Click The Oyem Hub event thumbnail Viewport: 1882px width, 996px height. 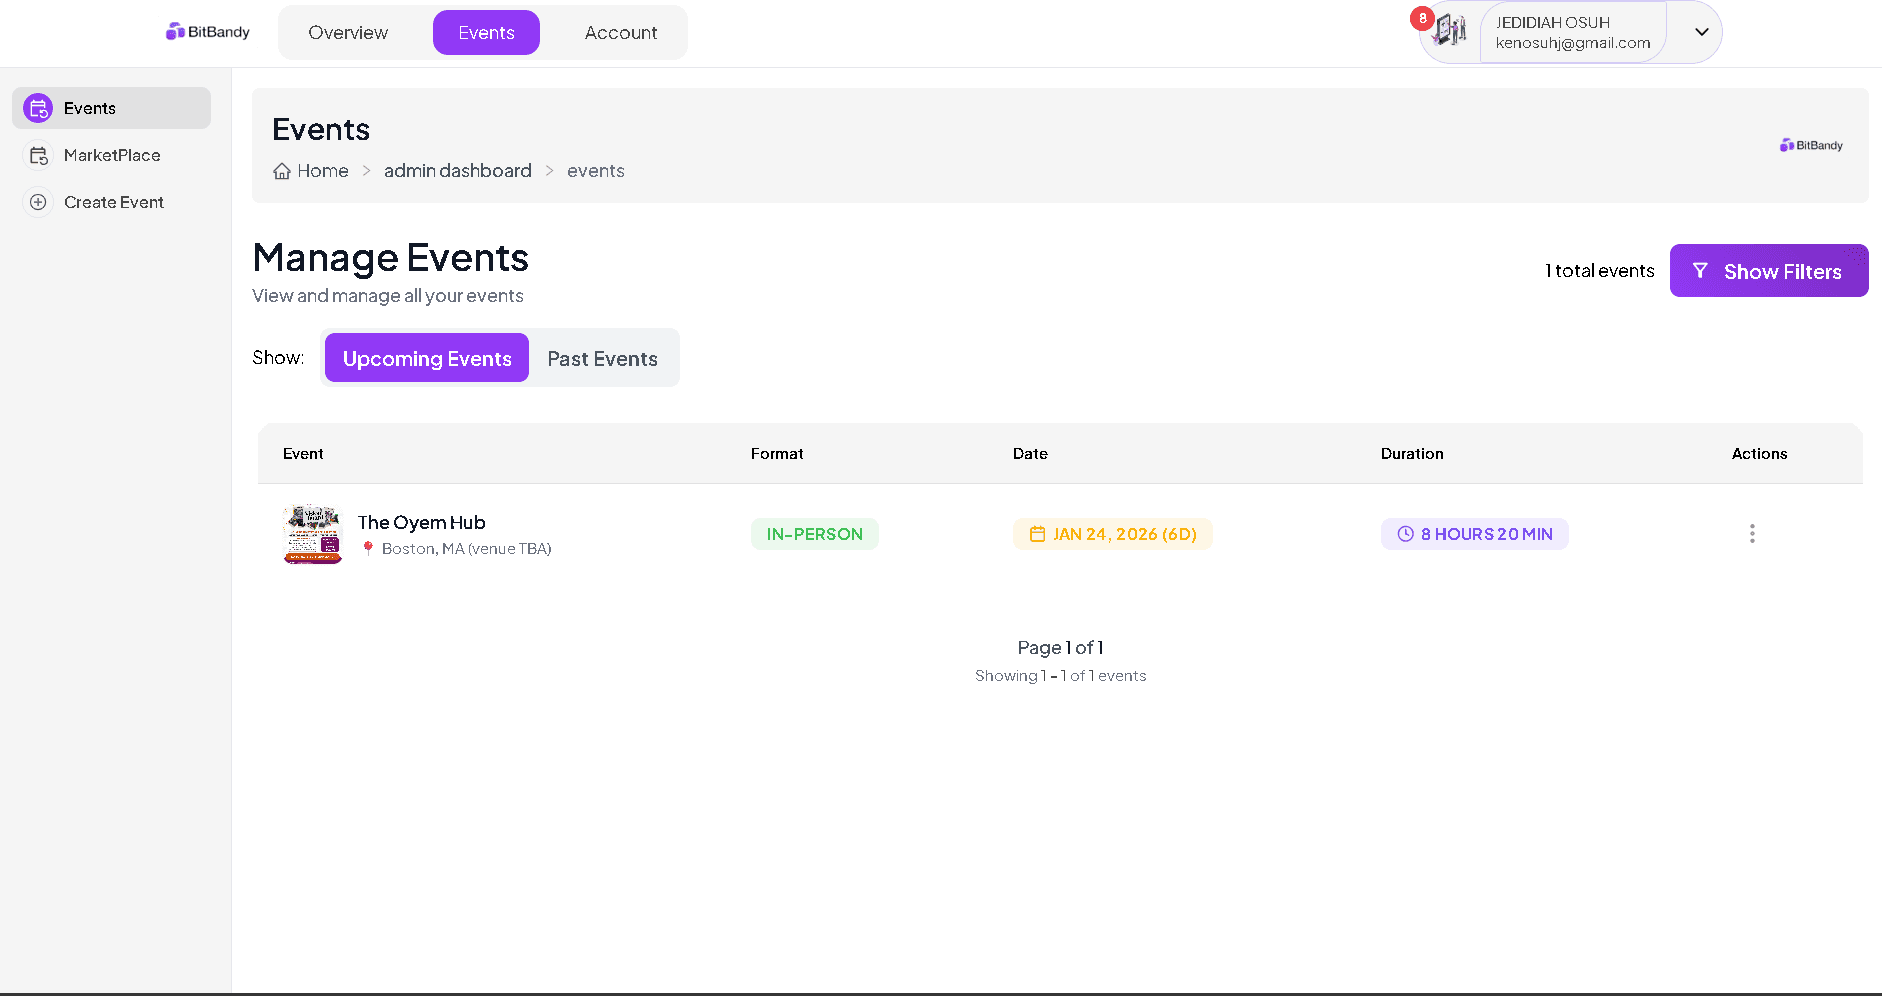312,534
